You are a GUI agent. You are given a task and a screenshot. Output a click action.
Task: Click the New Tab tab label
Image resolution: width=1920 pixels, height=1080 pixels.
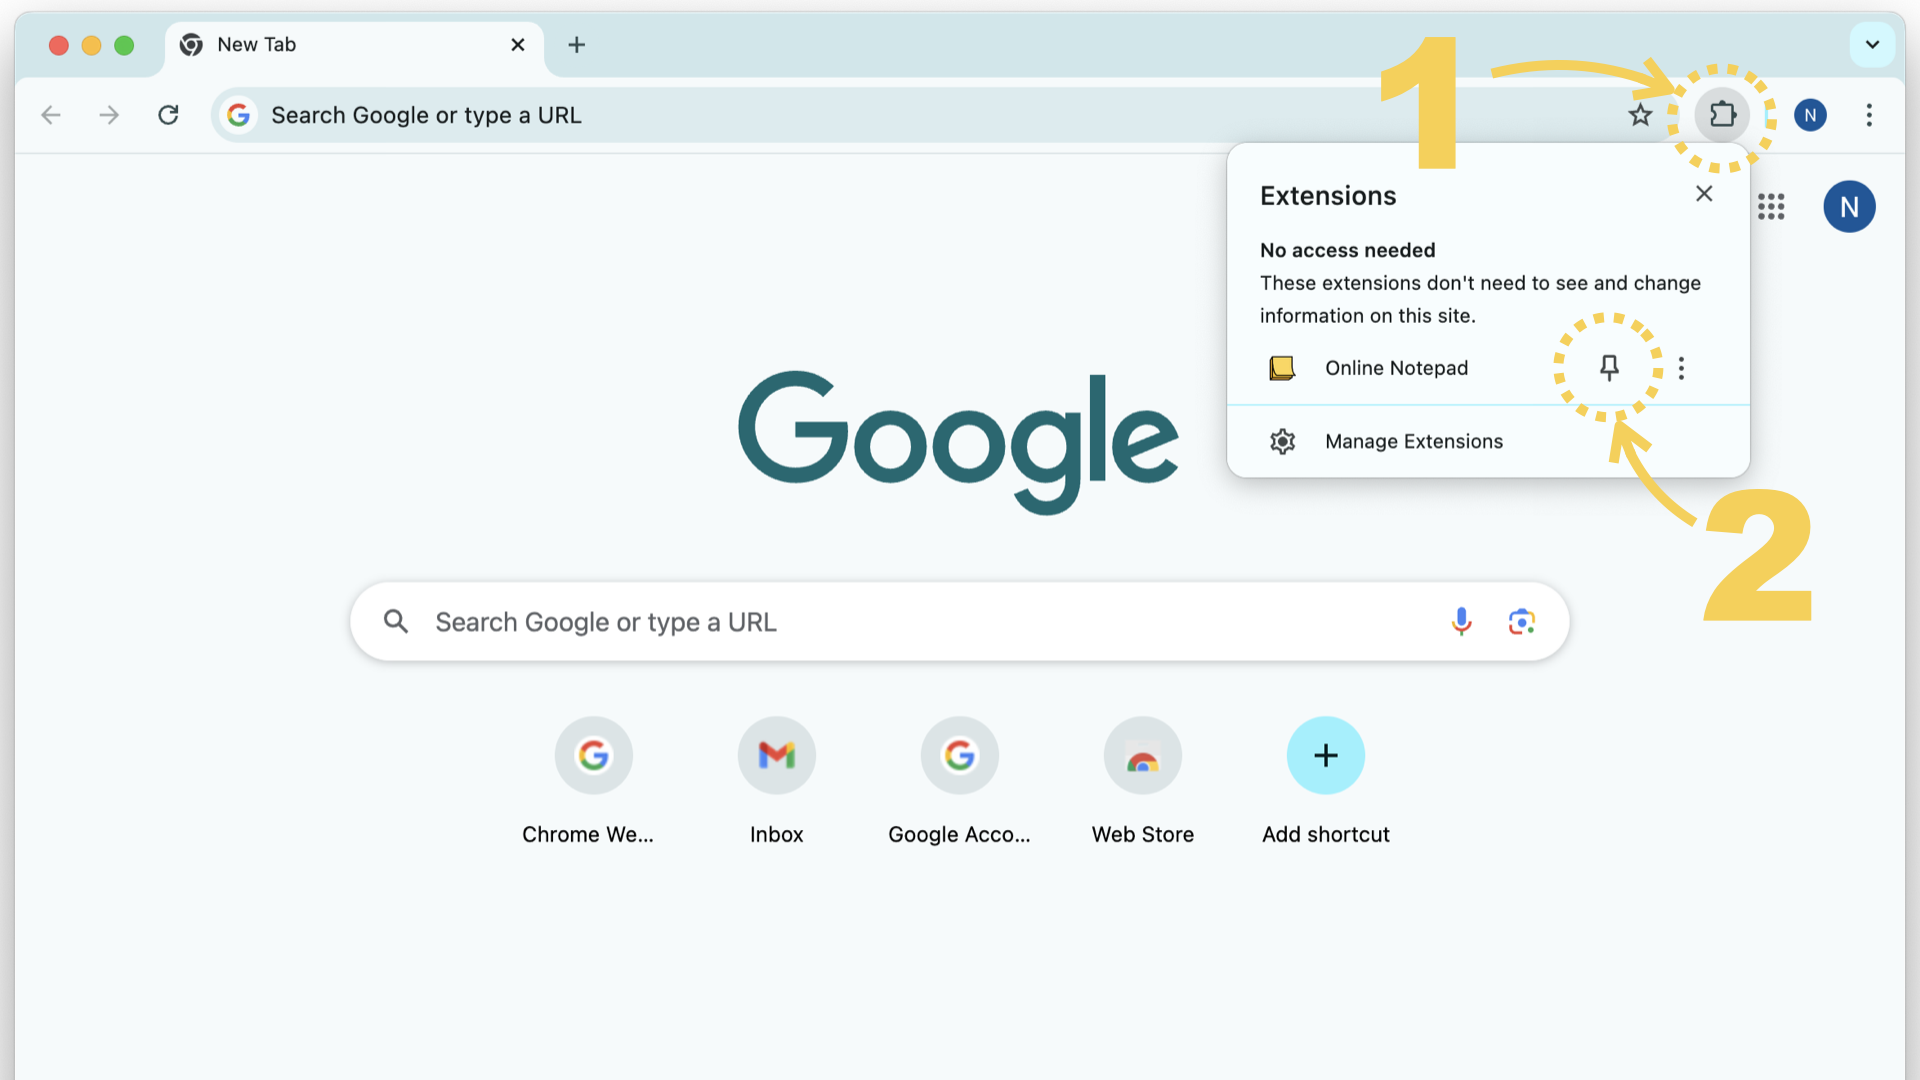[x=256, y=44]
